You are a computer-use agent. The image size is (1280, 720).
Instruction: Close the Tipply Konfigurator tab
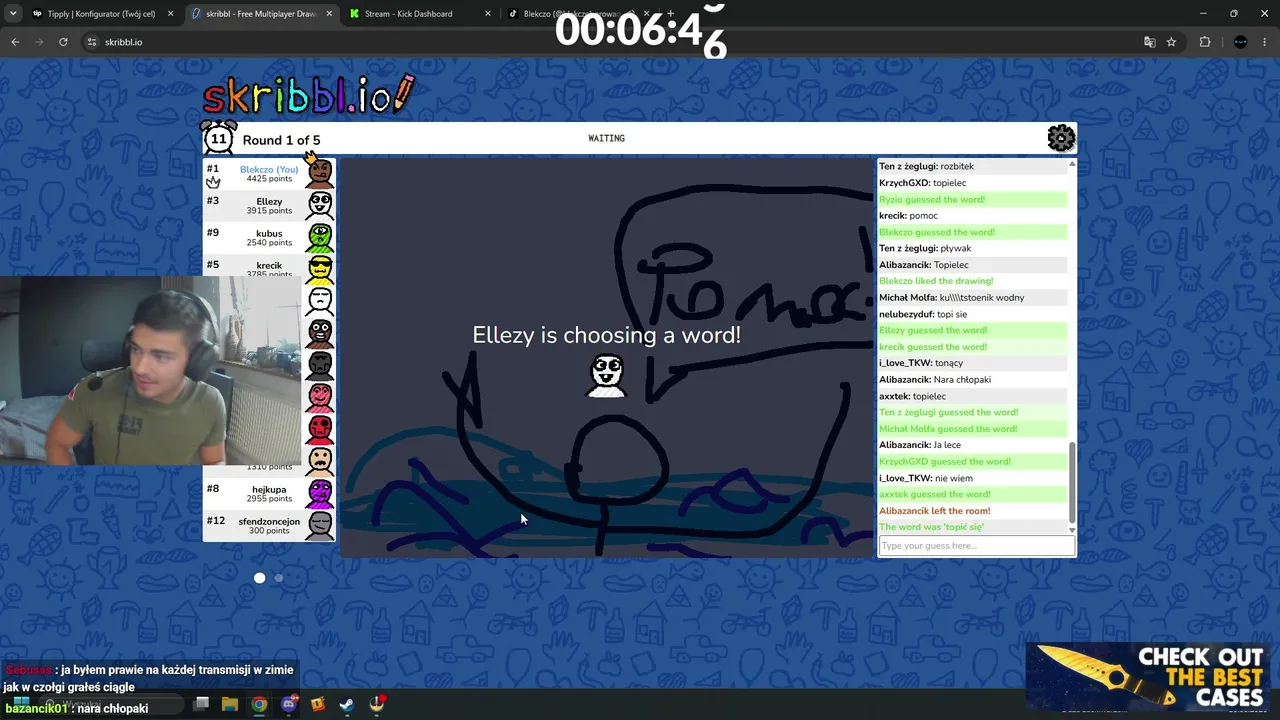tap(170, 14)
